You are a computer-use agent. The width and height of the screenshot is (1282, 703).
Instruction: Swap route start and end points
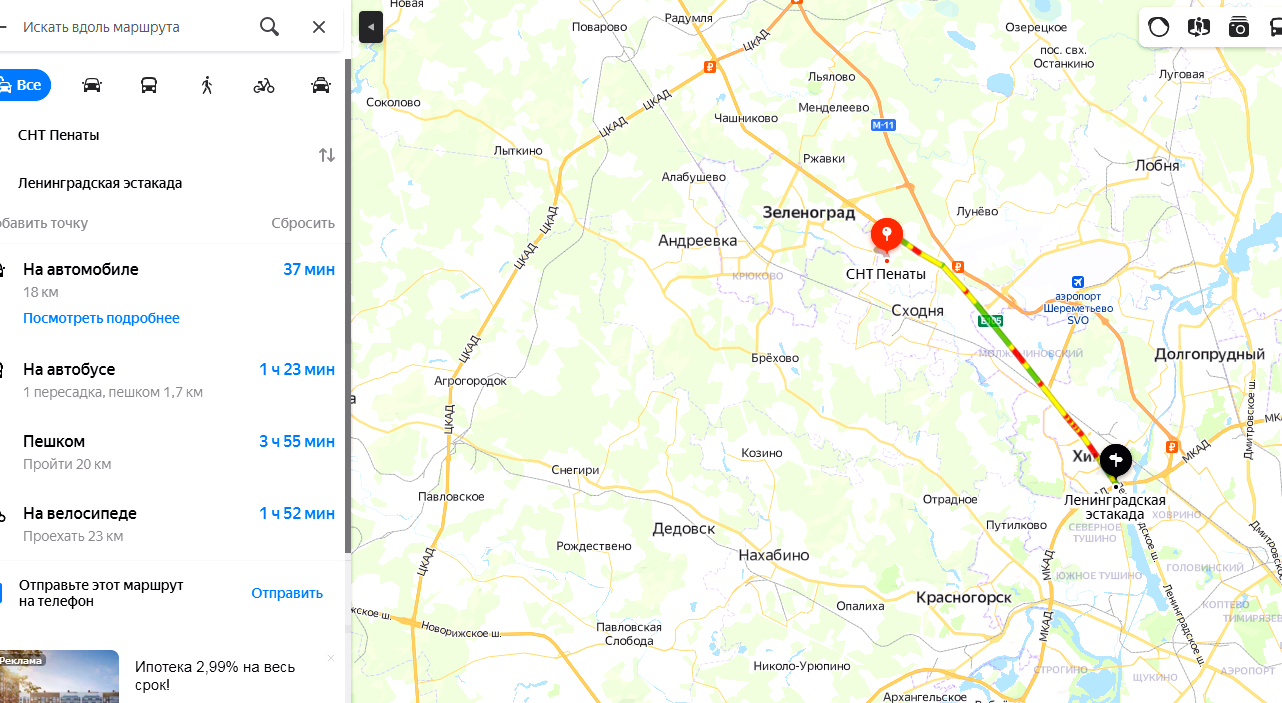click(x=327, y=155)
